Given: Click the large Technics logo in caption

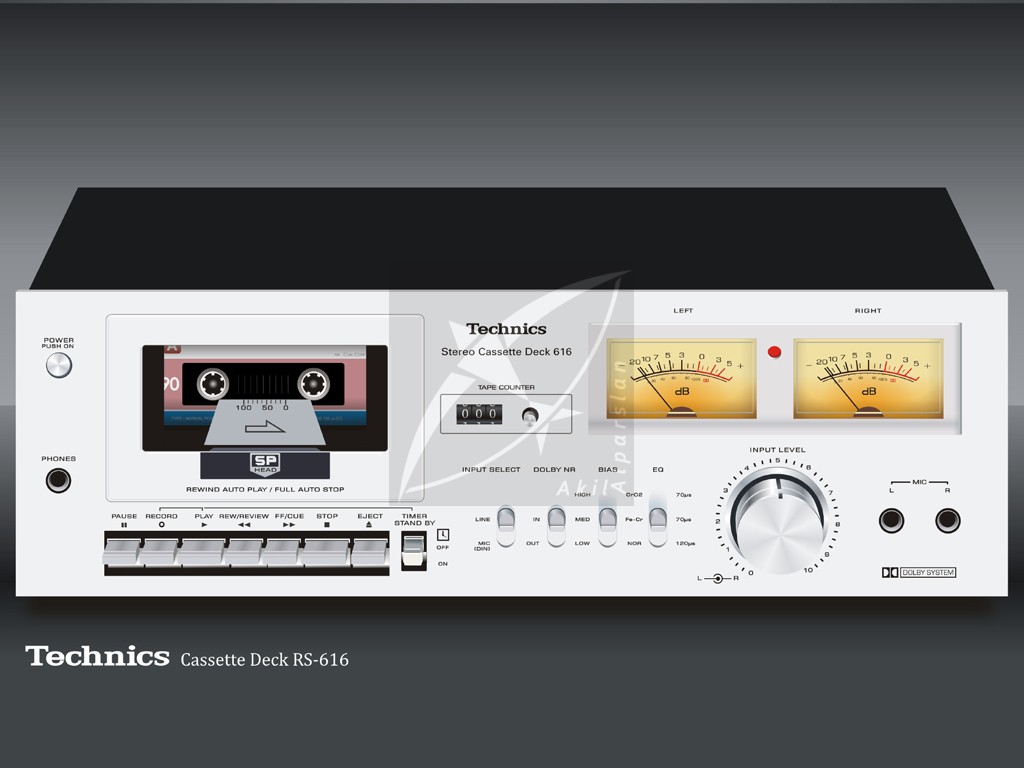Looking at the screenshot, I should 97,656.
